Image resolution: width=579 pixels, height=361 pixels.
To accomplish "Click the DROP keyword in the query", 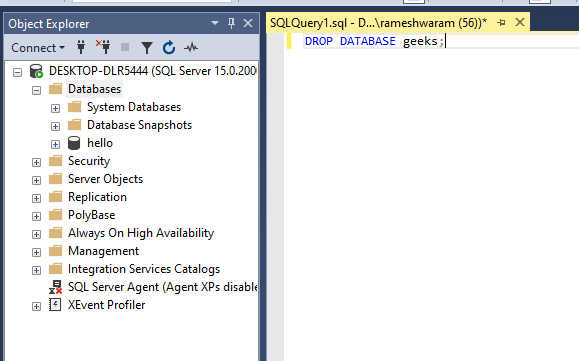I will (319, 41).
